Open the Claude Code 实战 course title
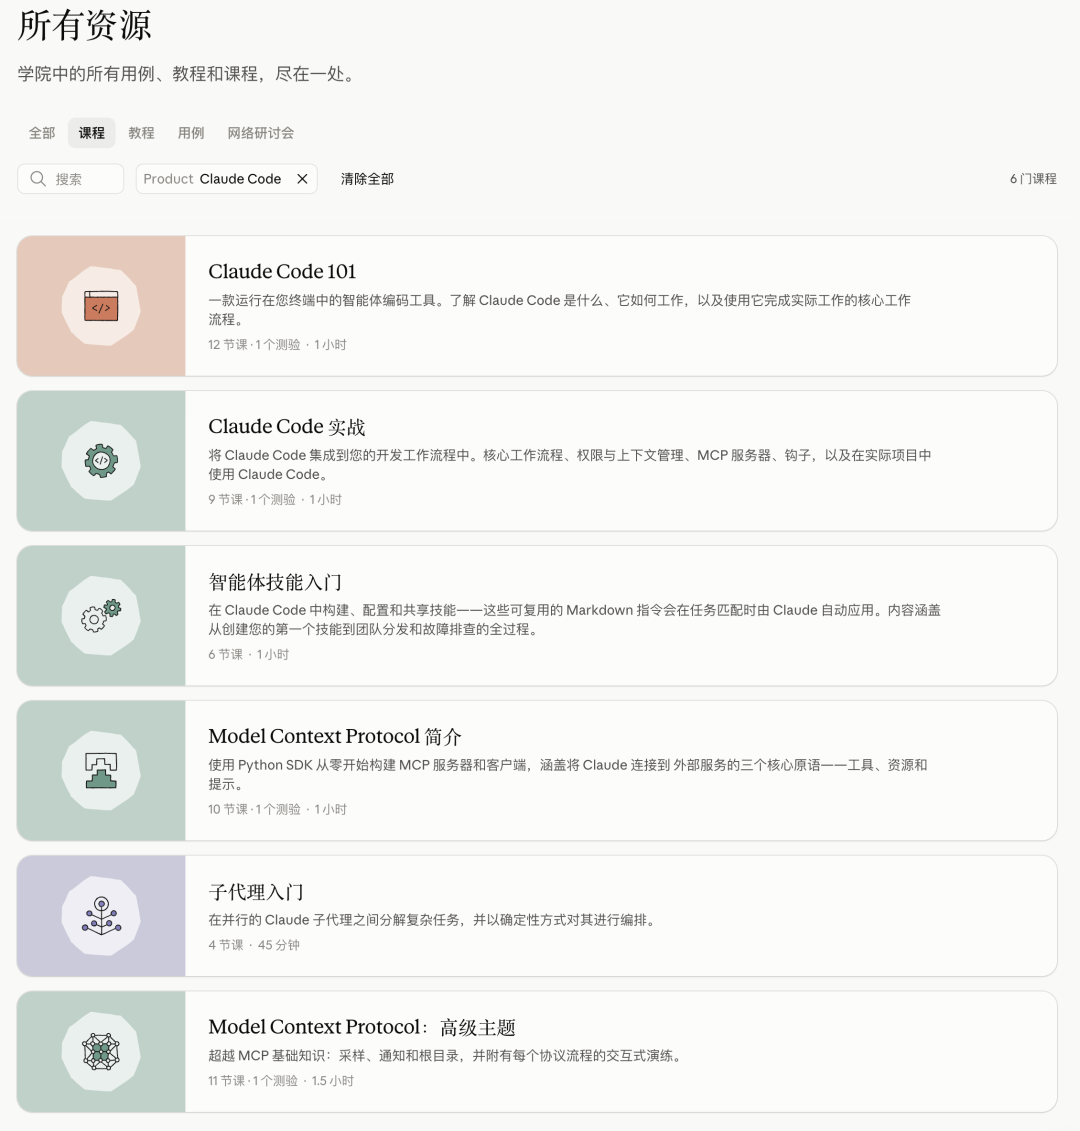Viewport: 1080px width, 1131px height. (x=286, y=426)
